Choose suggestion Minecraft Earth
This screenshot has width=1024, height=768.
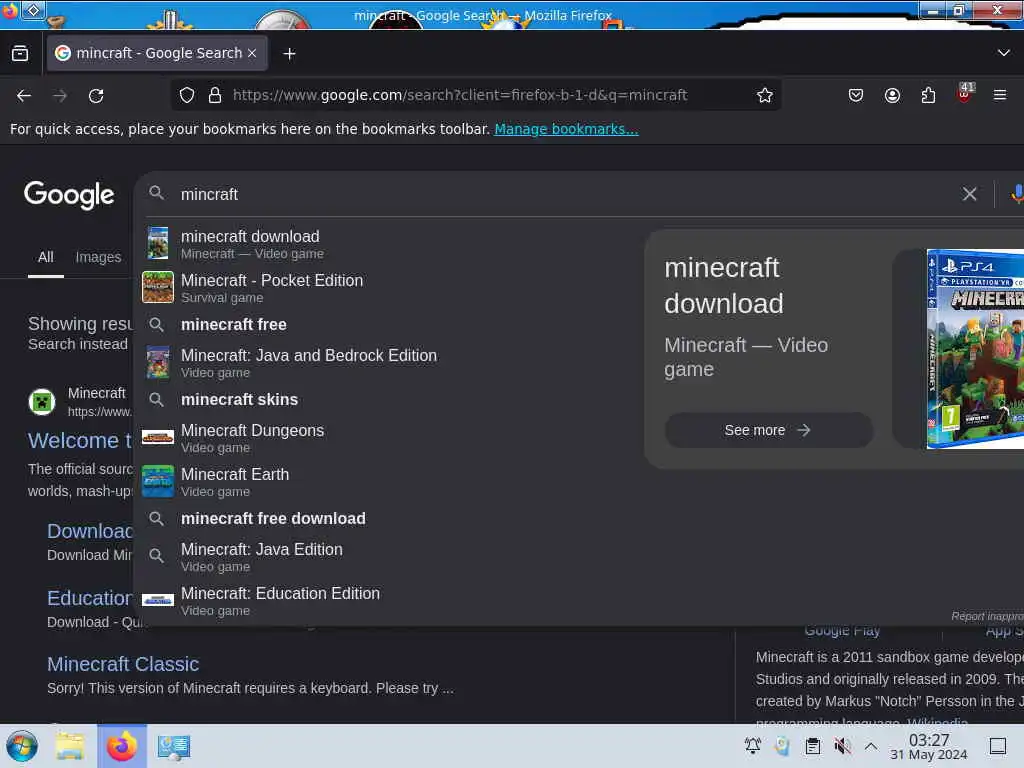(x=389, y=482)
